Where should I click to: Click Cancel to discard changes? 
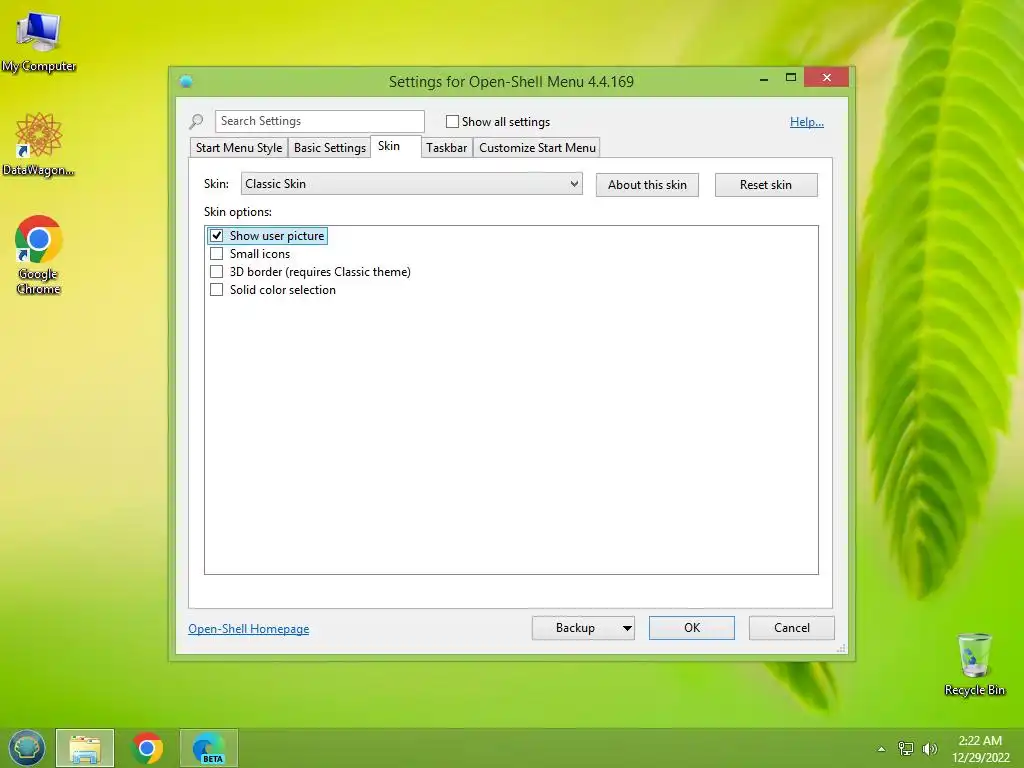pos(792,628)
